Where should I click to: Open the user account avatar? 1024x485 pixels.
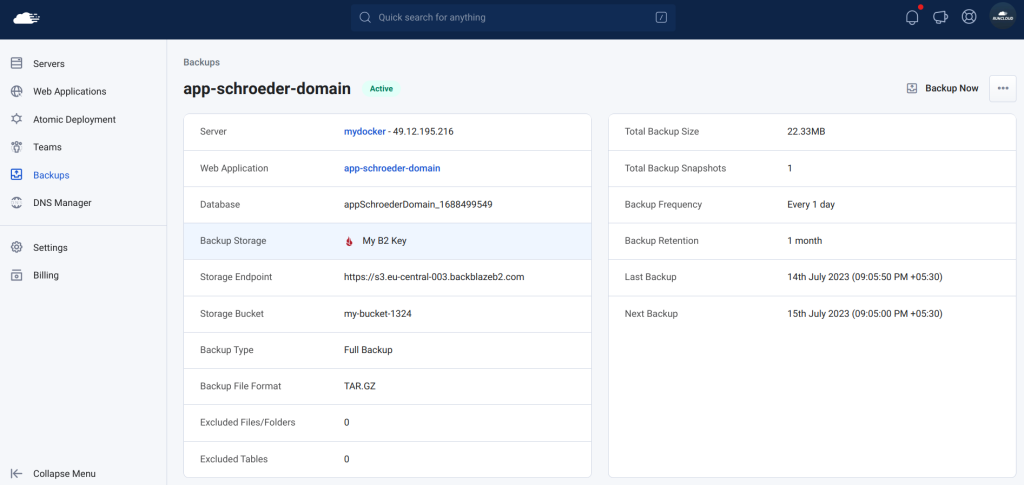click(x=1002, y=17)
